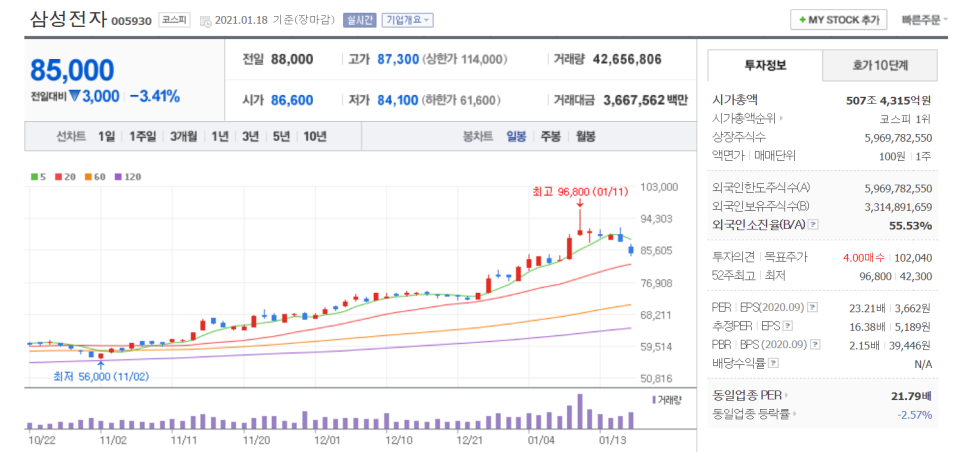The width and height of the screenshot is (966, 452).
Task: Click the current price 85,000
Action: point(72,71)
